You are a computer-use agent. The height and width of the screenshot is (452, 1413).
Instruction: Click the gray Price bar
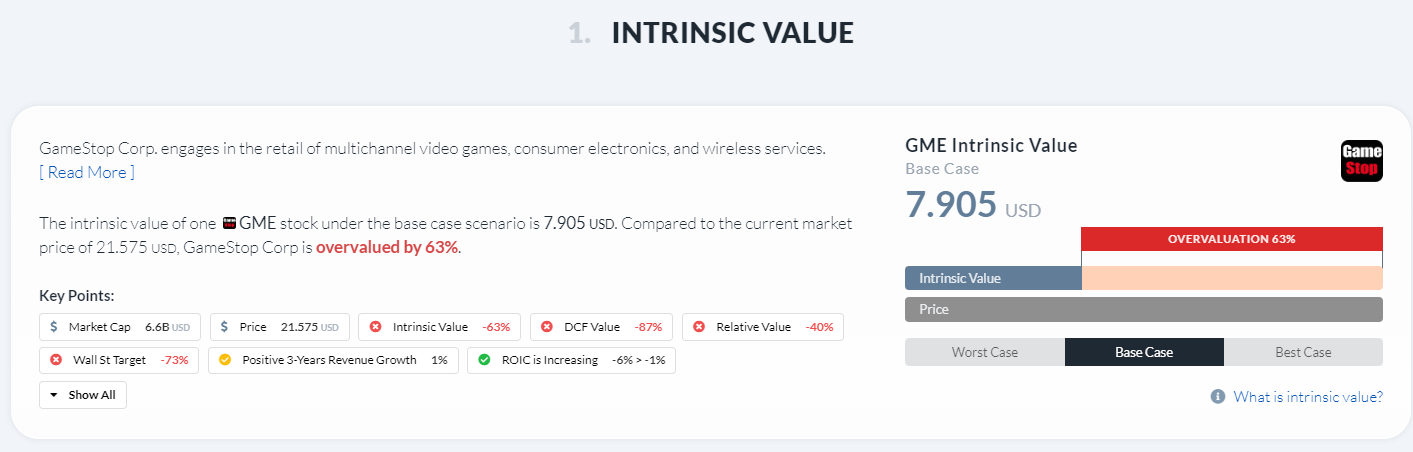tap(1144, 309)
